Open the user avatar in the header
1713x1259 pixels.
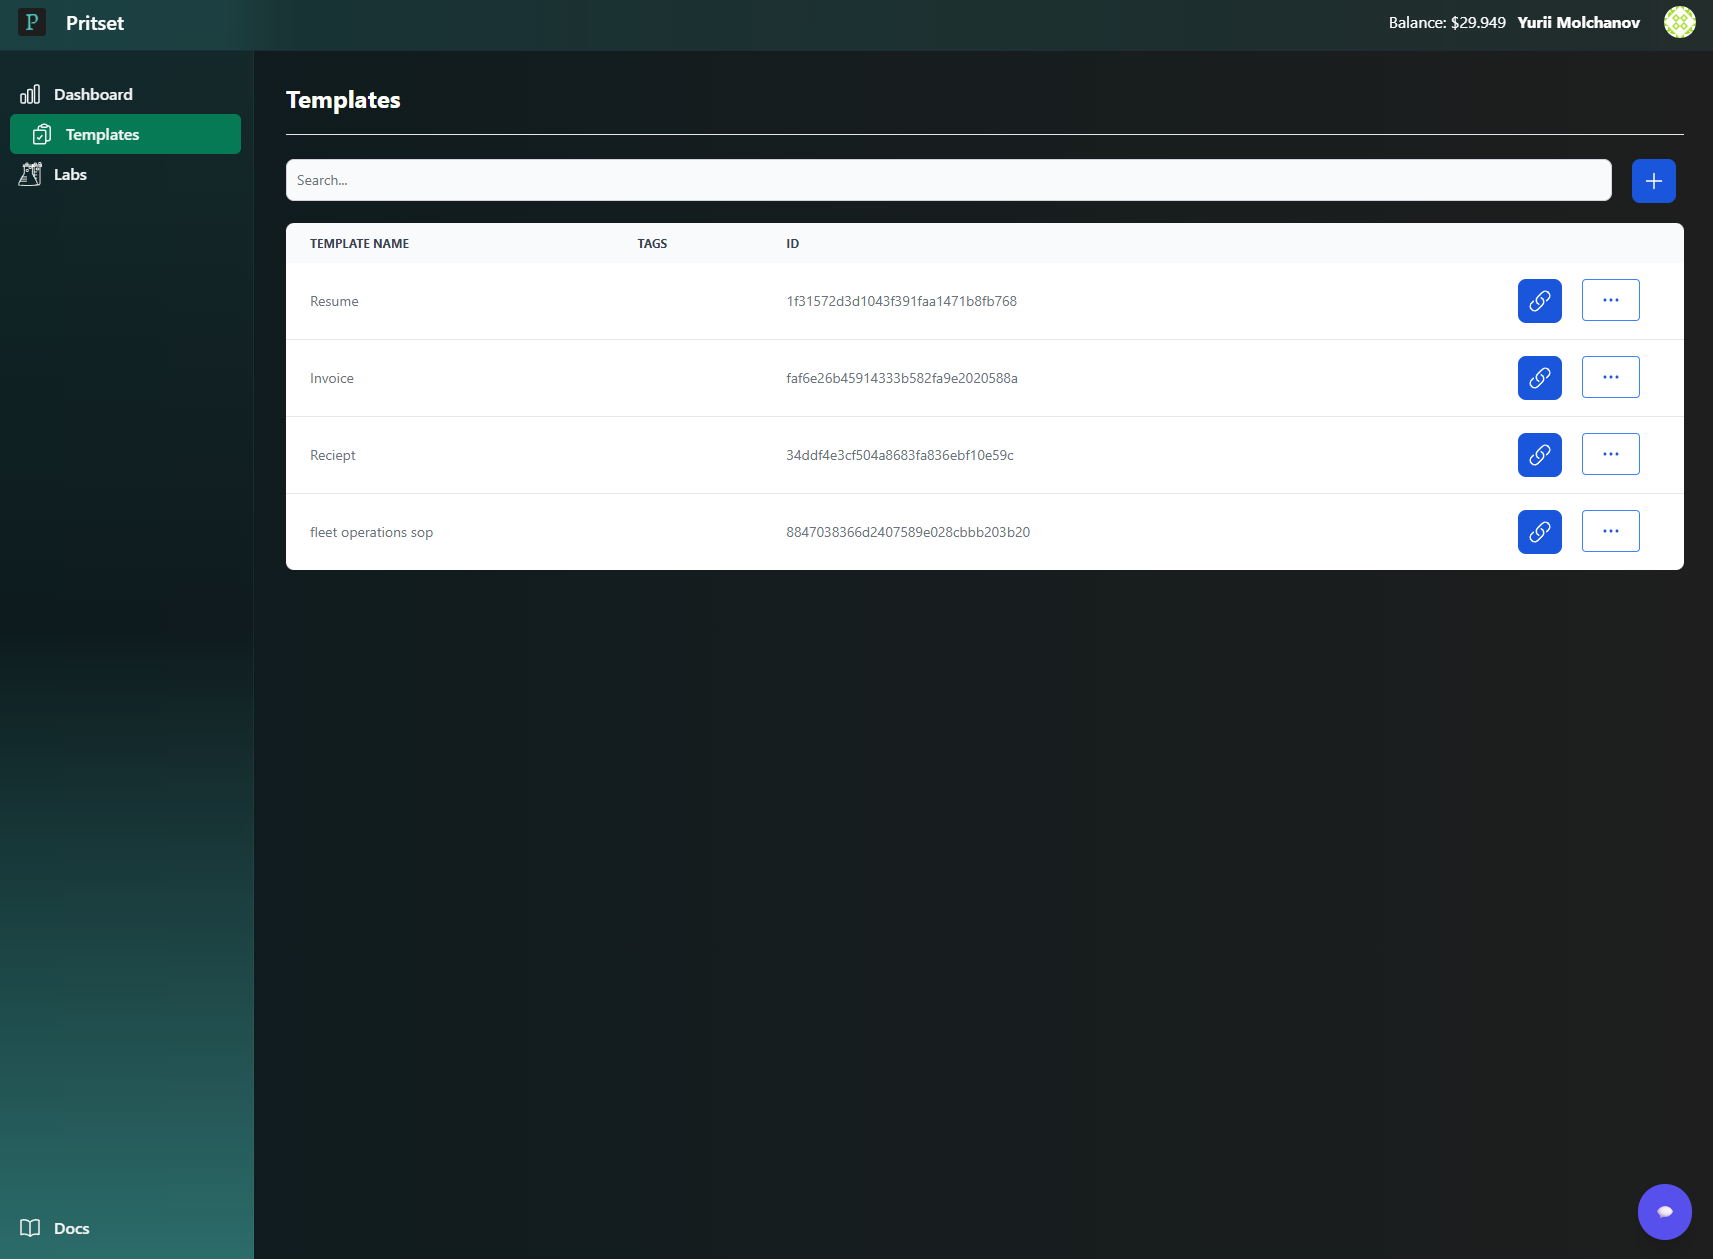[x=1679, y=22]
